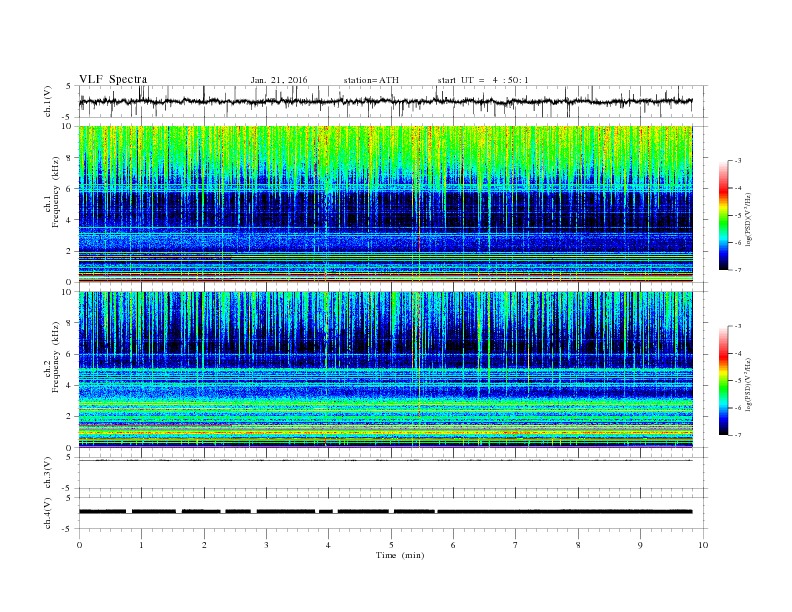792x612 pixels.
Task: Click the "VLF Spectra" title text
Action: [113, 79]
